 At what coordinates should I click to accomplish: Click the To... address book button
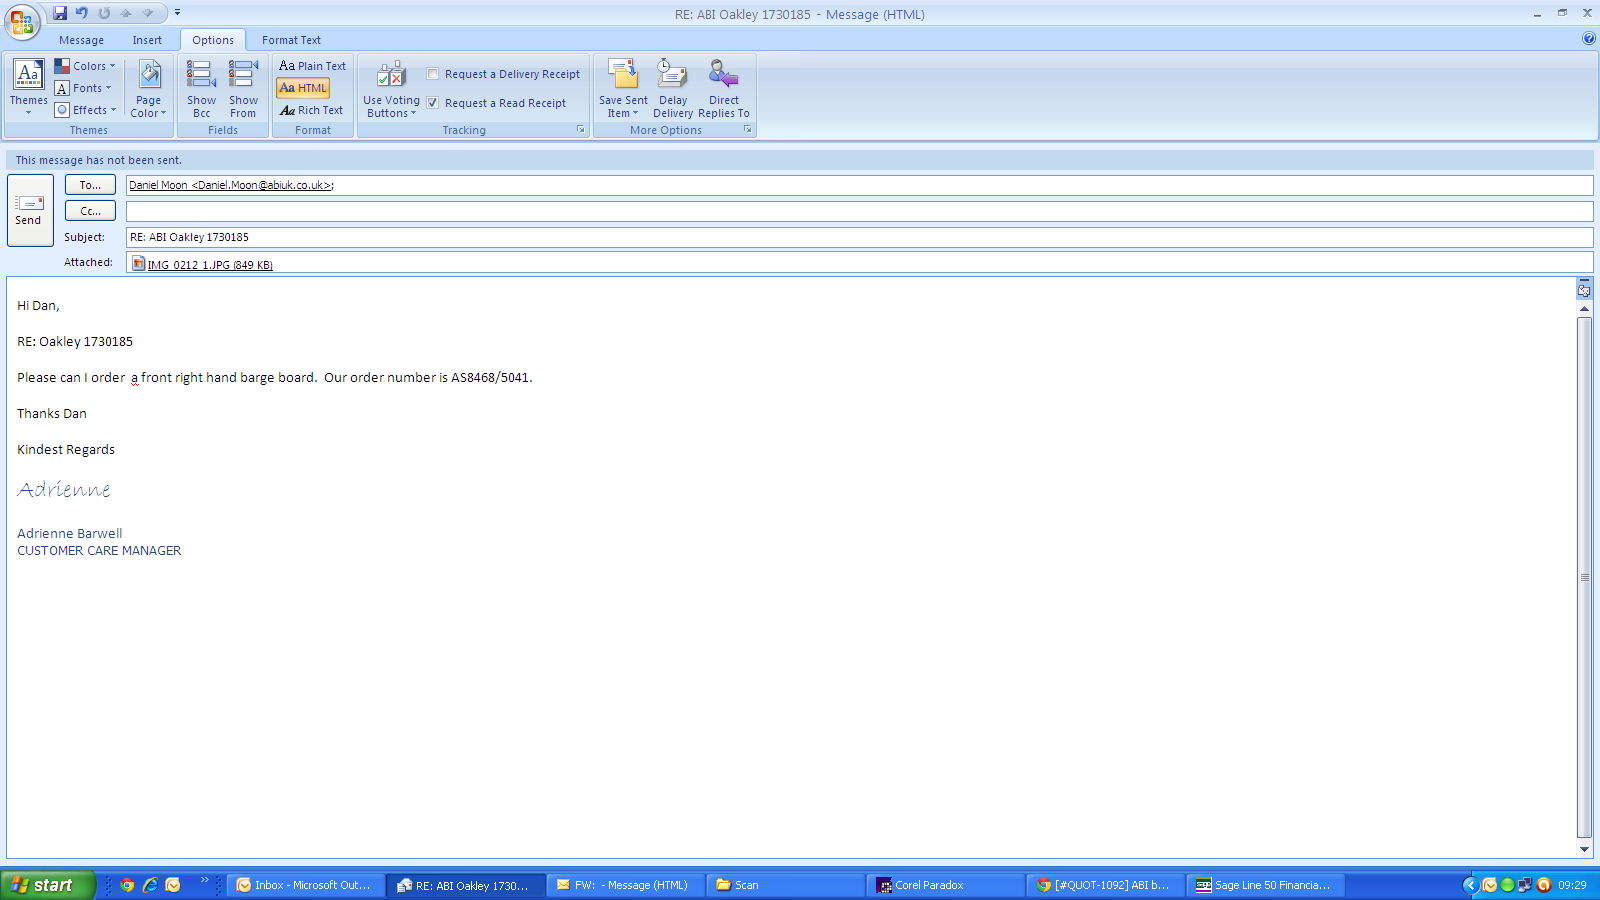90,185
